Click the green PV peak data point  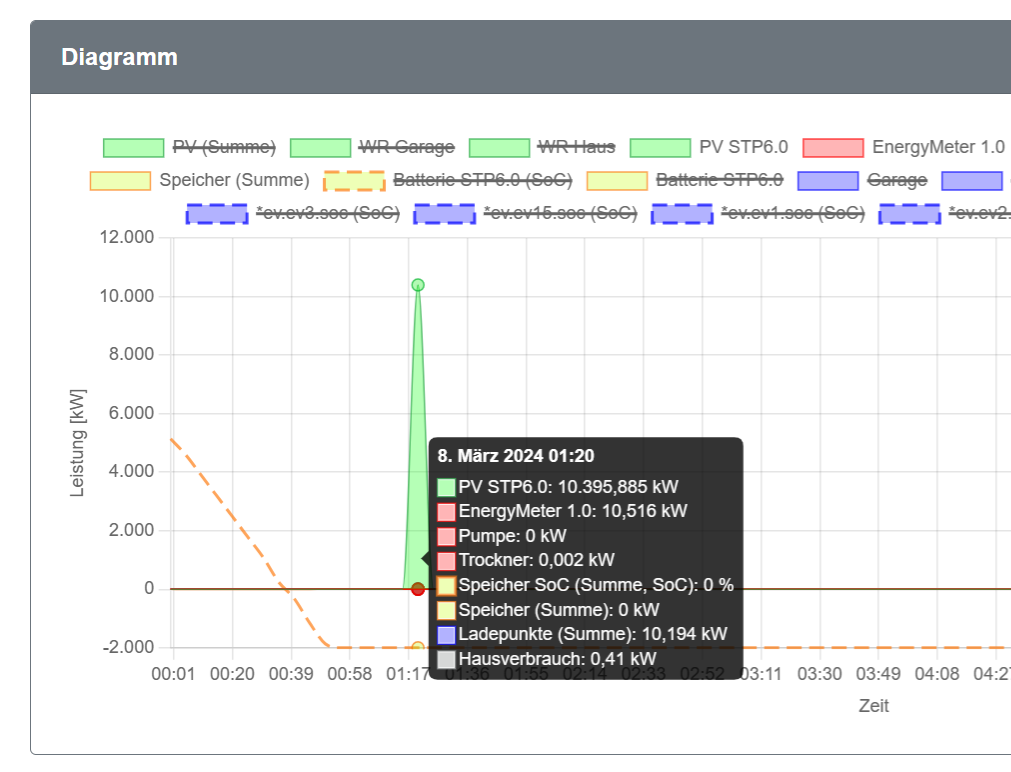click(418, 285)
